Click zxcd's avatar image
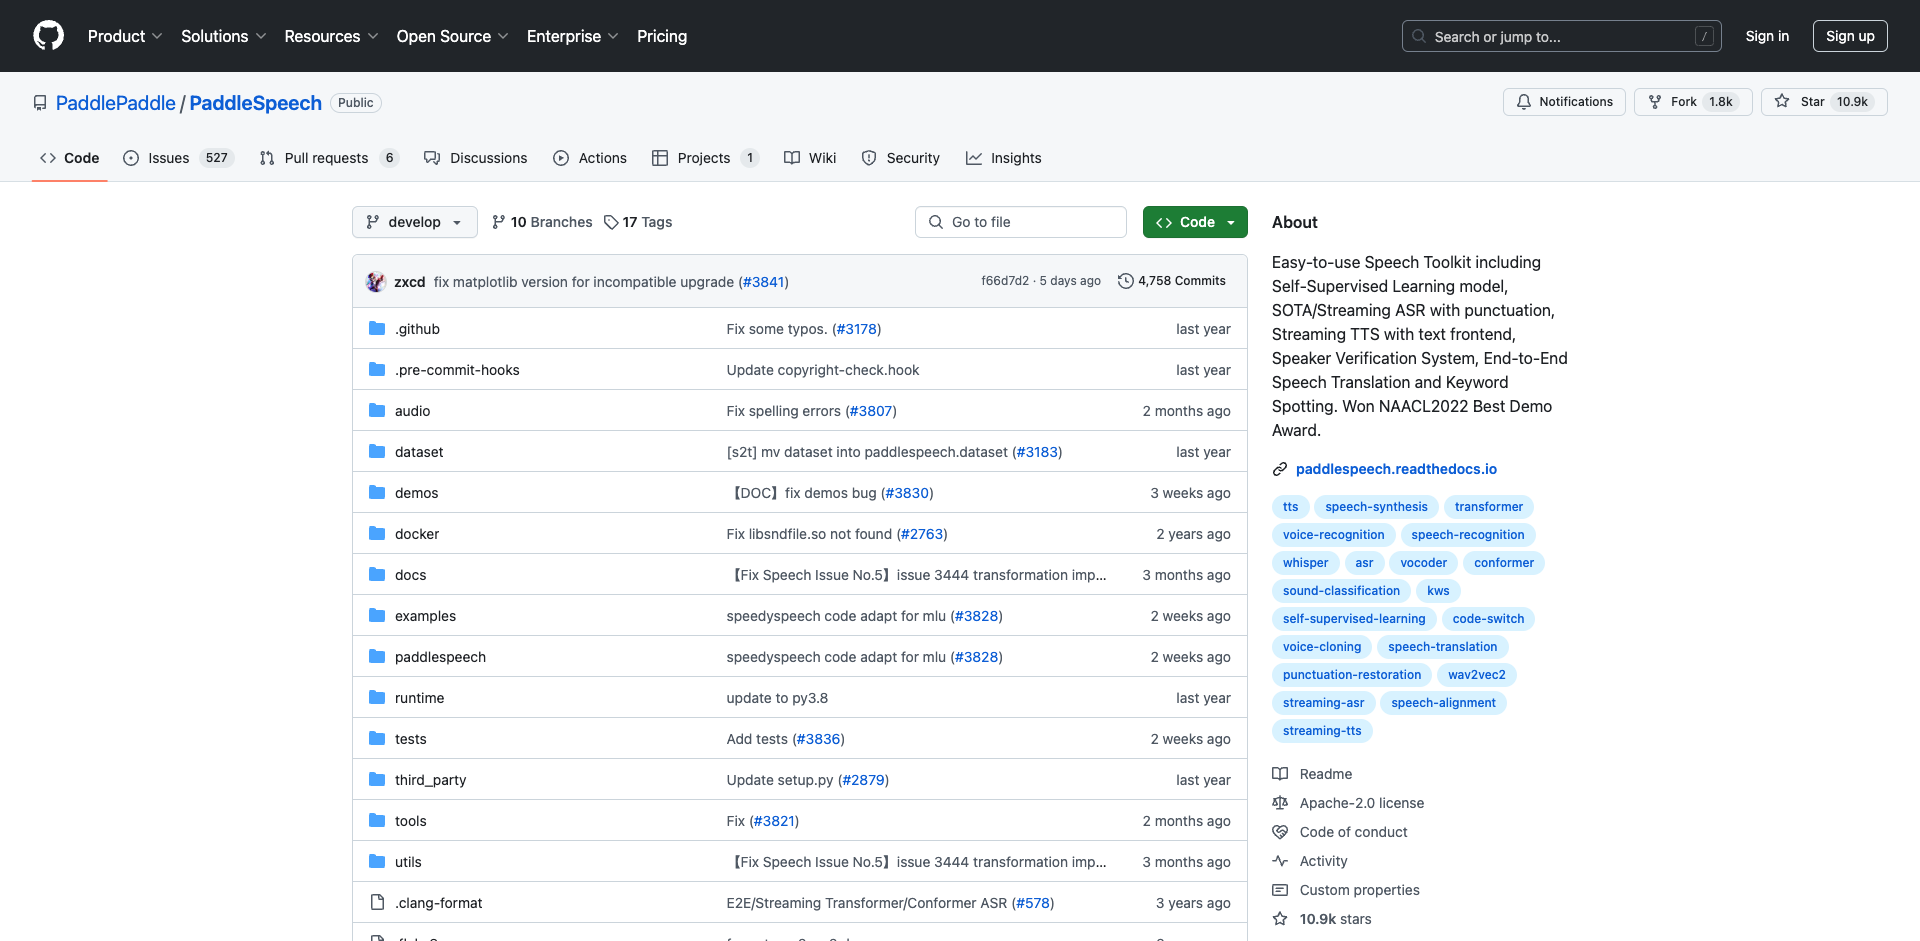This screenshot has width=1920, height=941. pyautogui.click(x=376, y=282)
